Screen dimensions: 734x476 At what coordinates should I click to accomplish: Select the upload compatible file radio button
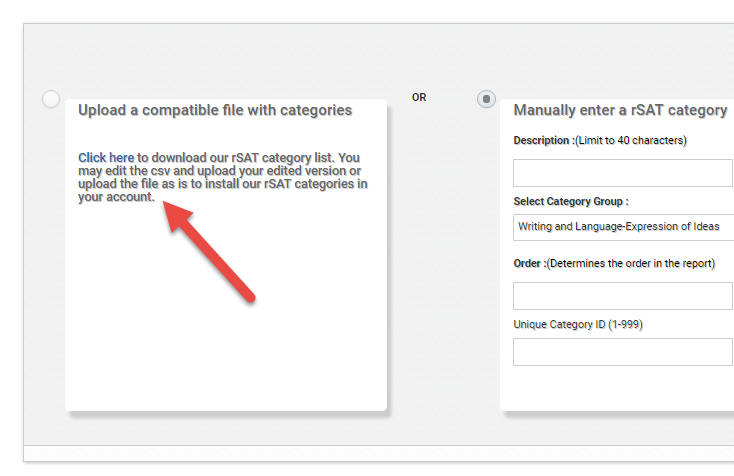tap(51, 99)
